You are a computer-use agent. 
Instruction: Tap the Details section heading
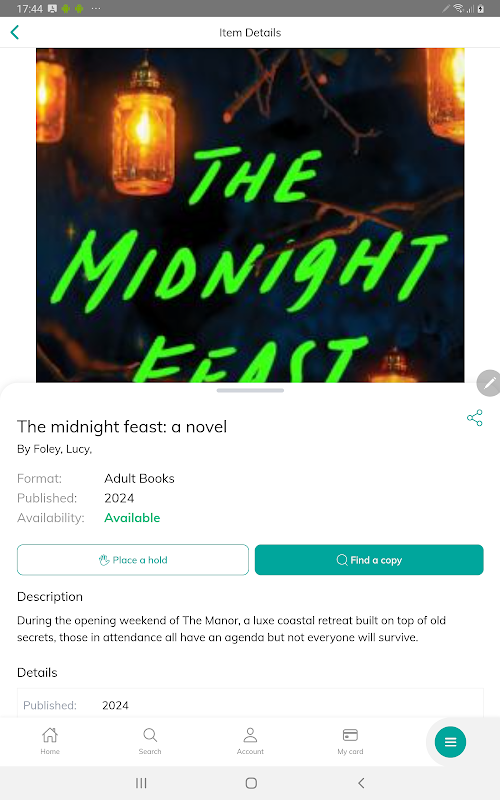tap(37, 672)
